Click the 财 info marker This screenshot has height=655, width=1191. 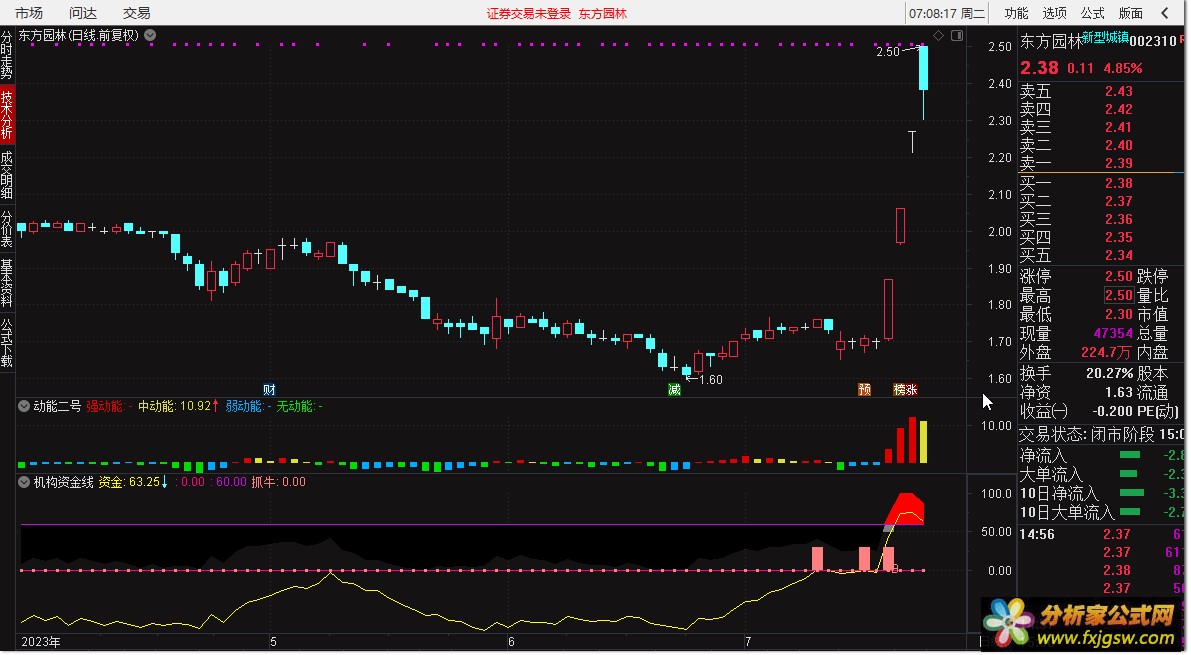(x=269, y=390)
